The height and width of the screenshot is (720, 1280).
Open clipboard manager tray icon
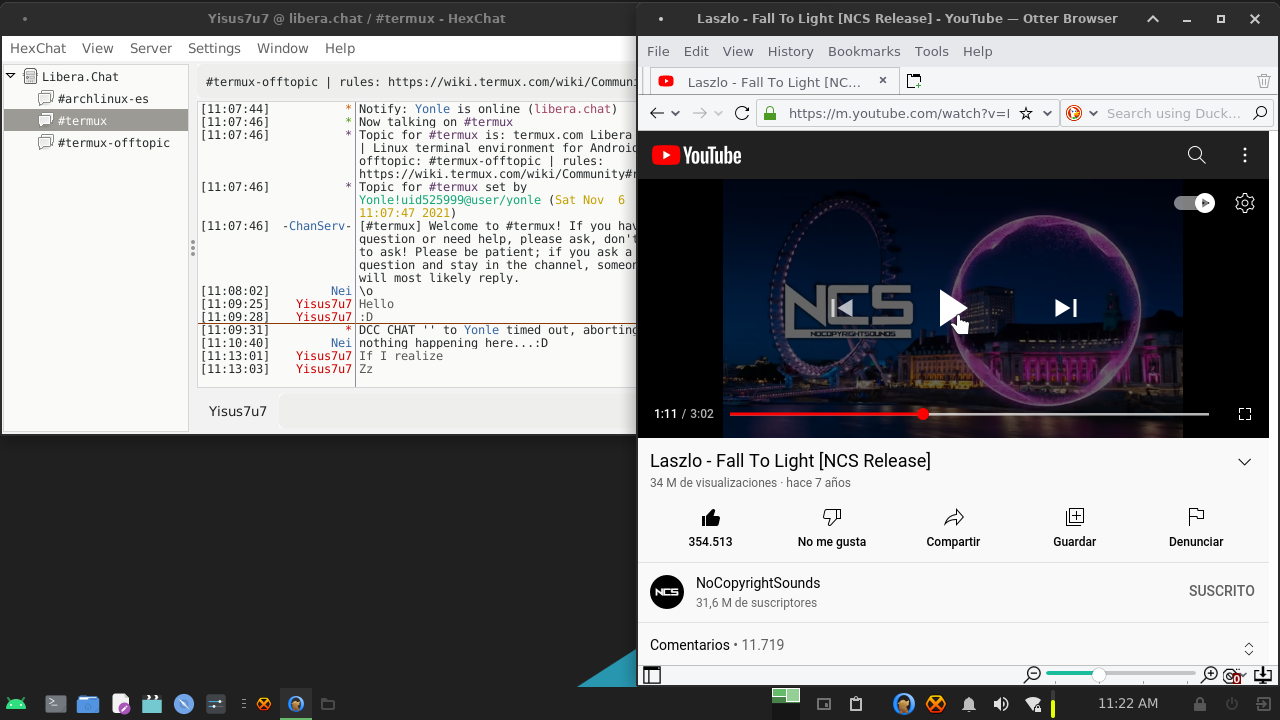click(856, 704)
